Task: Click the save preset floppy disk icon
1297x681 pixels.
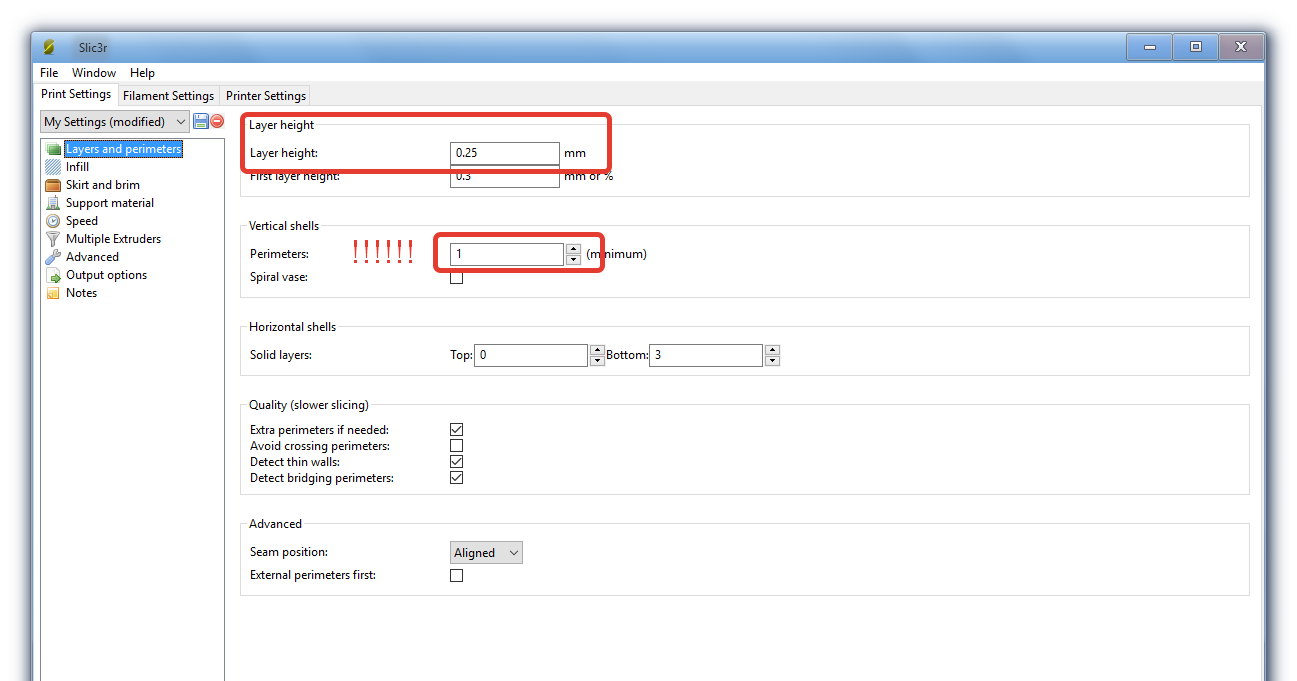Action: click(201, 121)
